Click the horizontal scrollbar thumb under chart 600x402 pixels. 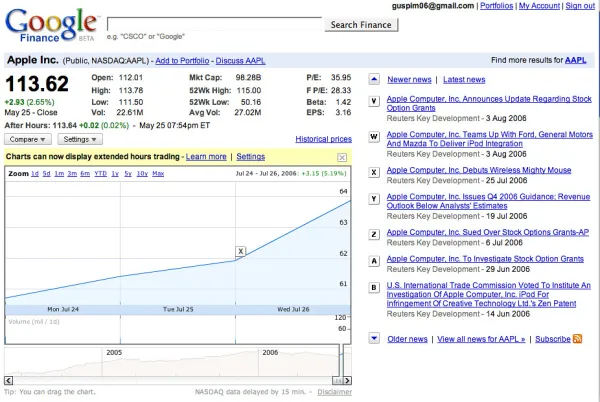338,381
